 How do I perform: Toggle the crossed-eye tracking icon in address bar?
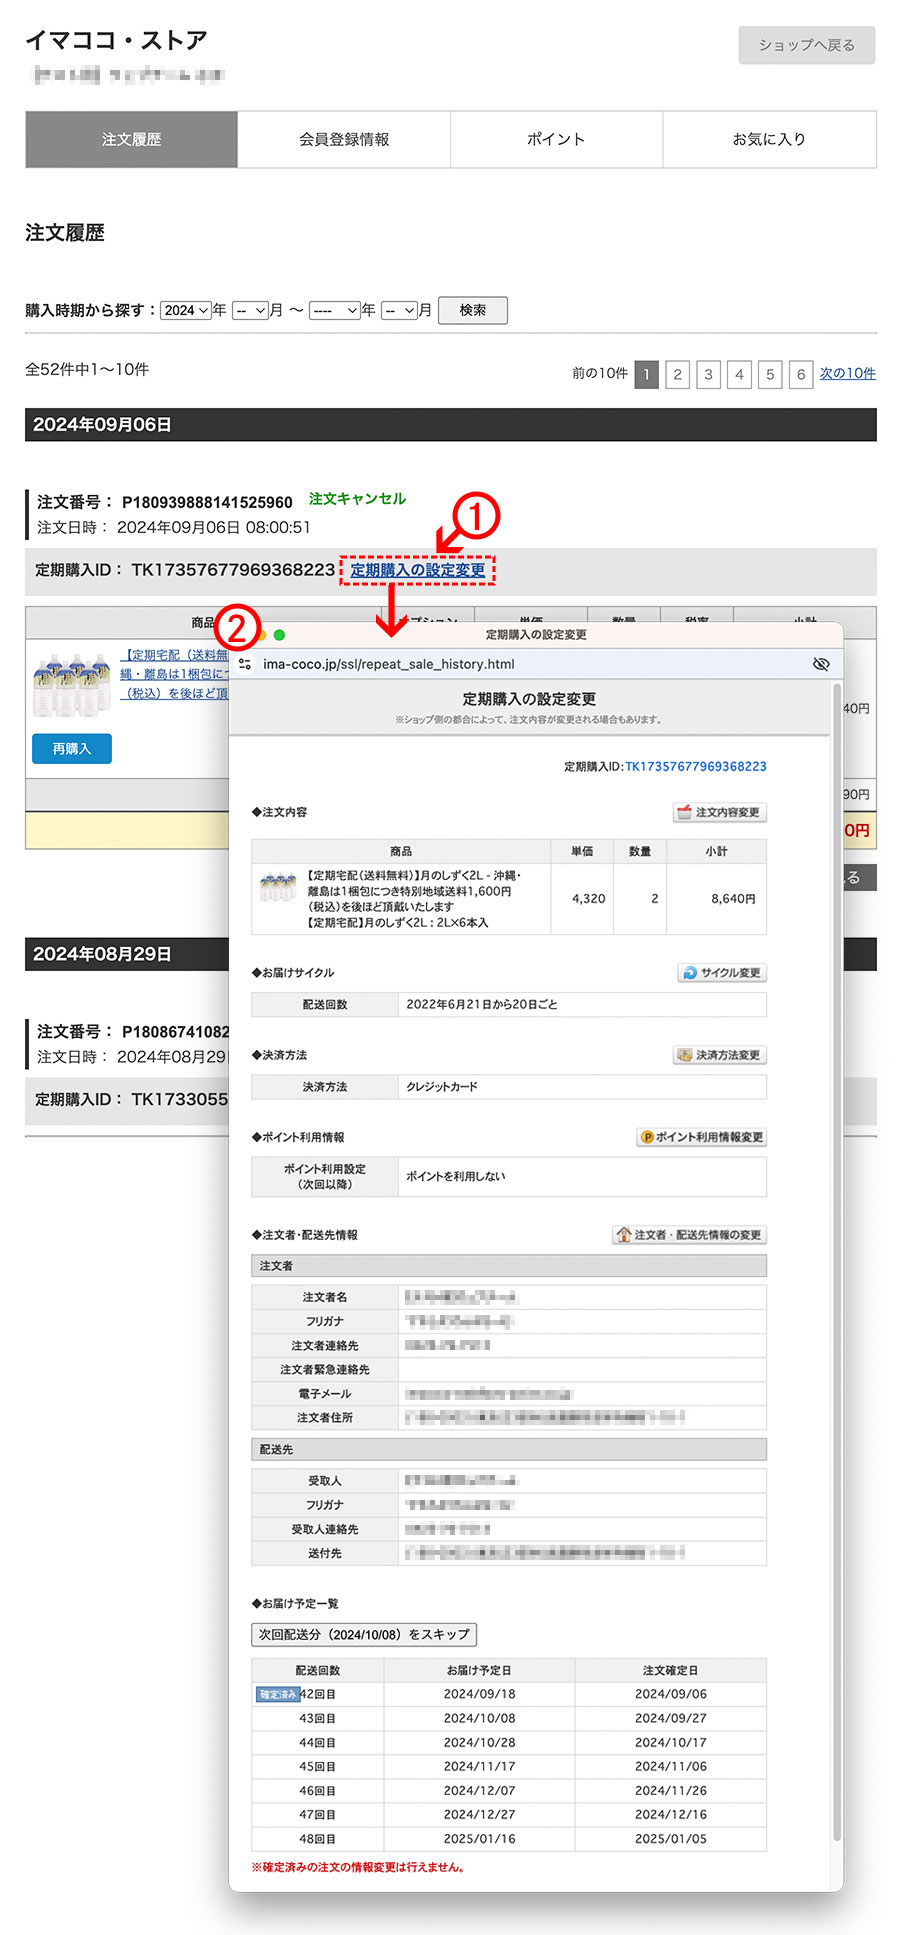(x=821, y=664)
